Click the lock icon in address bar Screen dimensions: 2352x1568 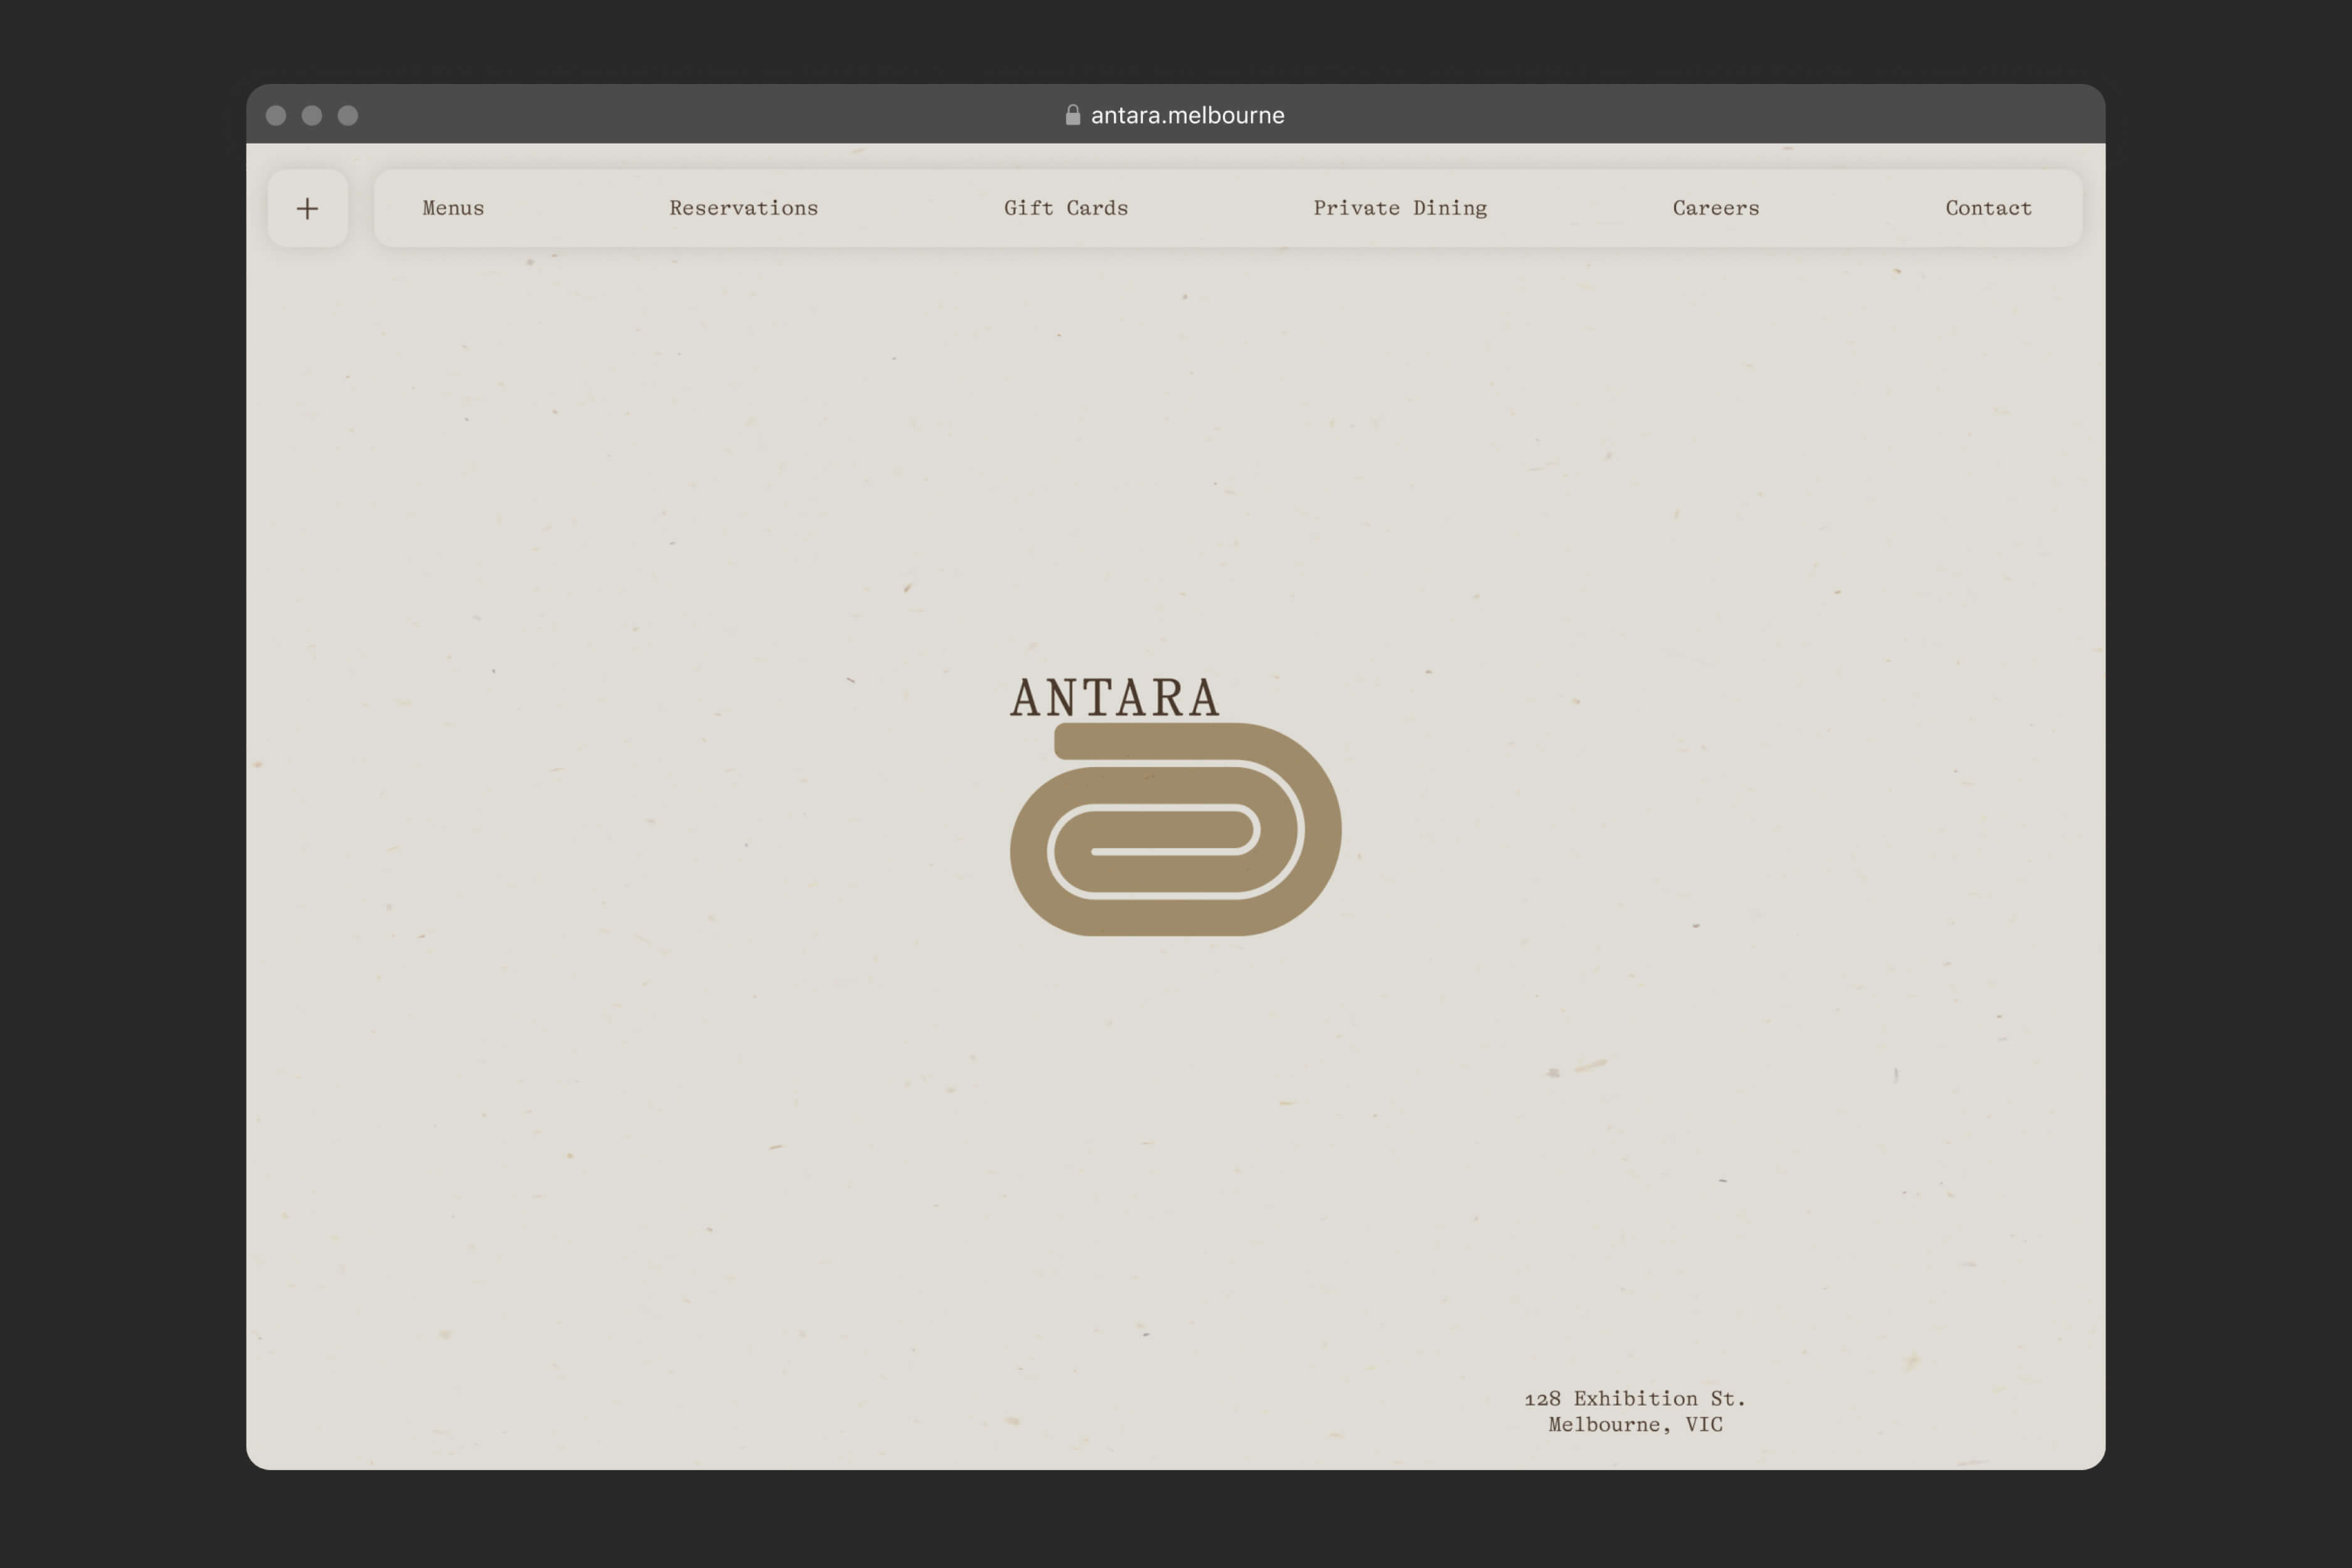pos(1072,115)
